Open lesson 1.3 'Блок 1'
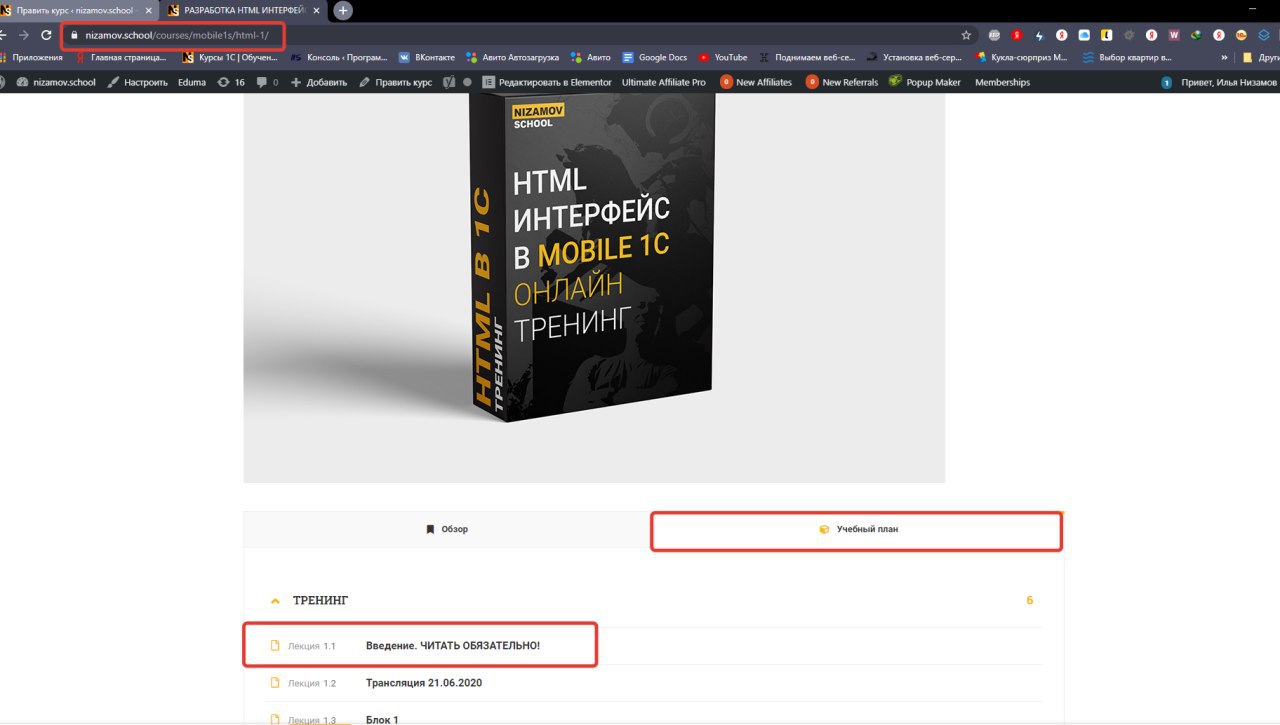 point(382,719)
